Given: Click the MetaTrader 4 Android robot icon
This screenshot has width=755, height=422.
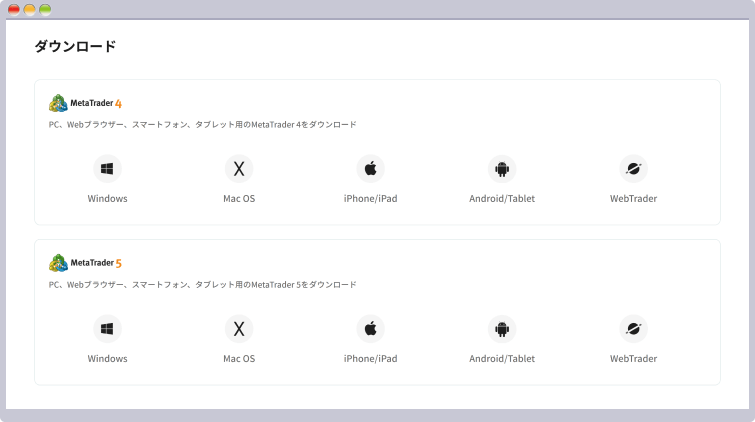Looking at the screenshot, I should [502, 168].
